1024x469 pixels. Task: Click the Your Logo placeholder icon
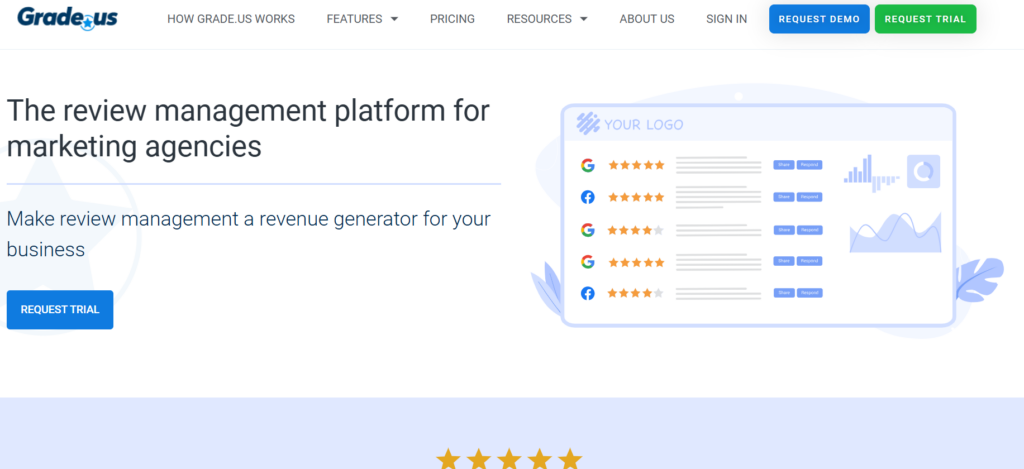coord(588,123)
